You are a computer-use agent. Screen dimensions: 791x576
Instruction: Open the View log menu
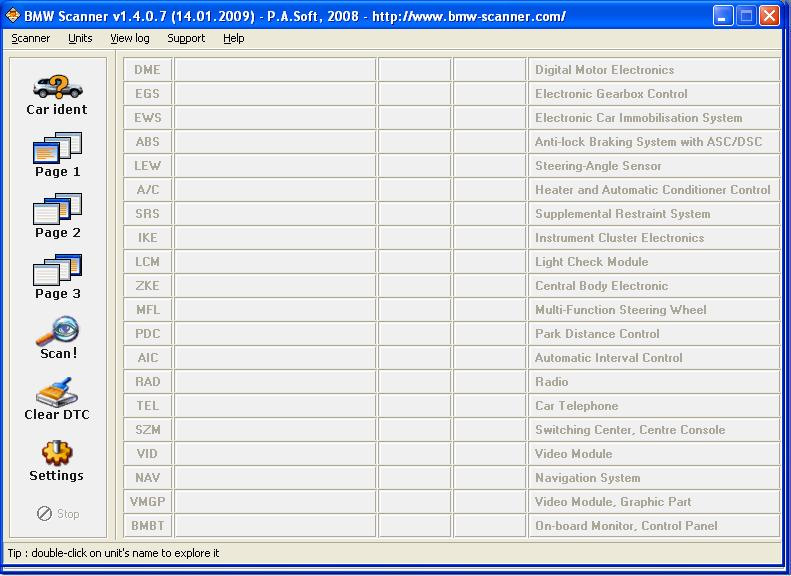click(x=130, y=38)
